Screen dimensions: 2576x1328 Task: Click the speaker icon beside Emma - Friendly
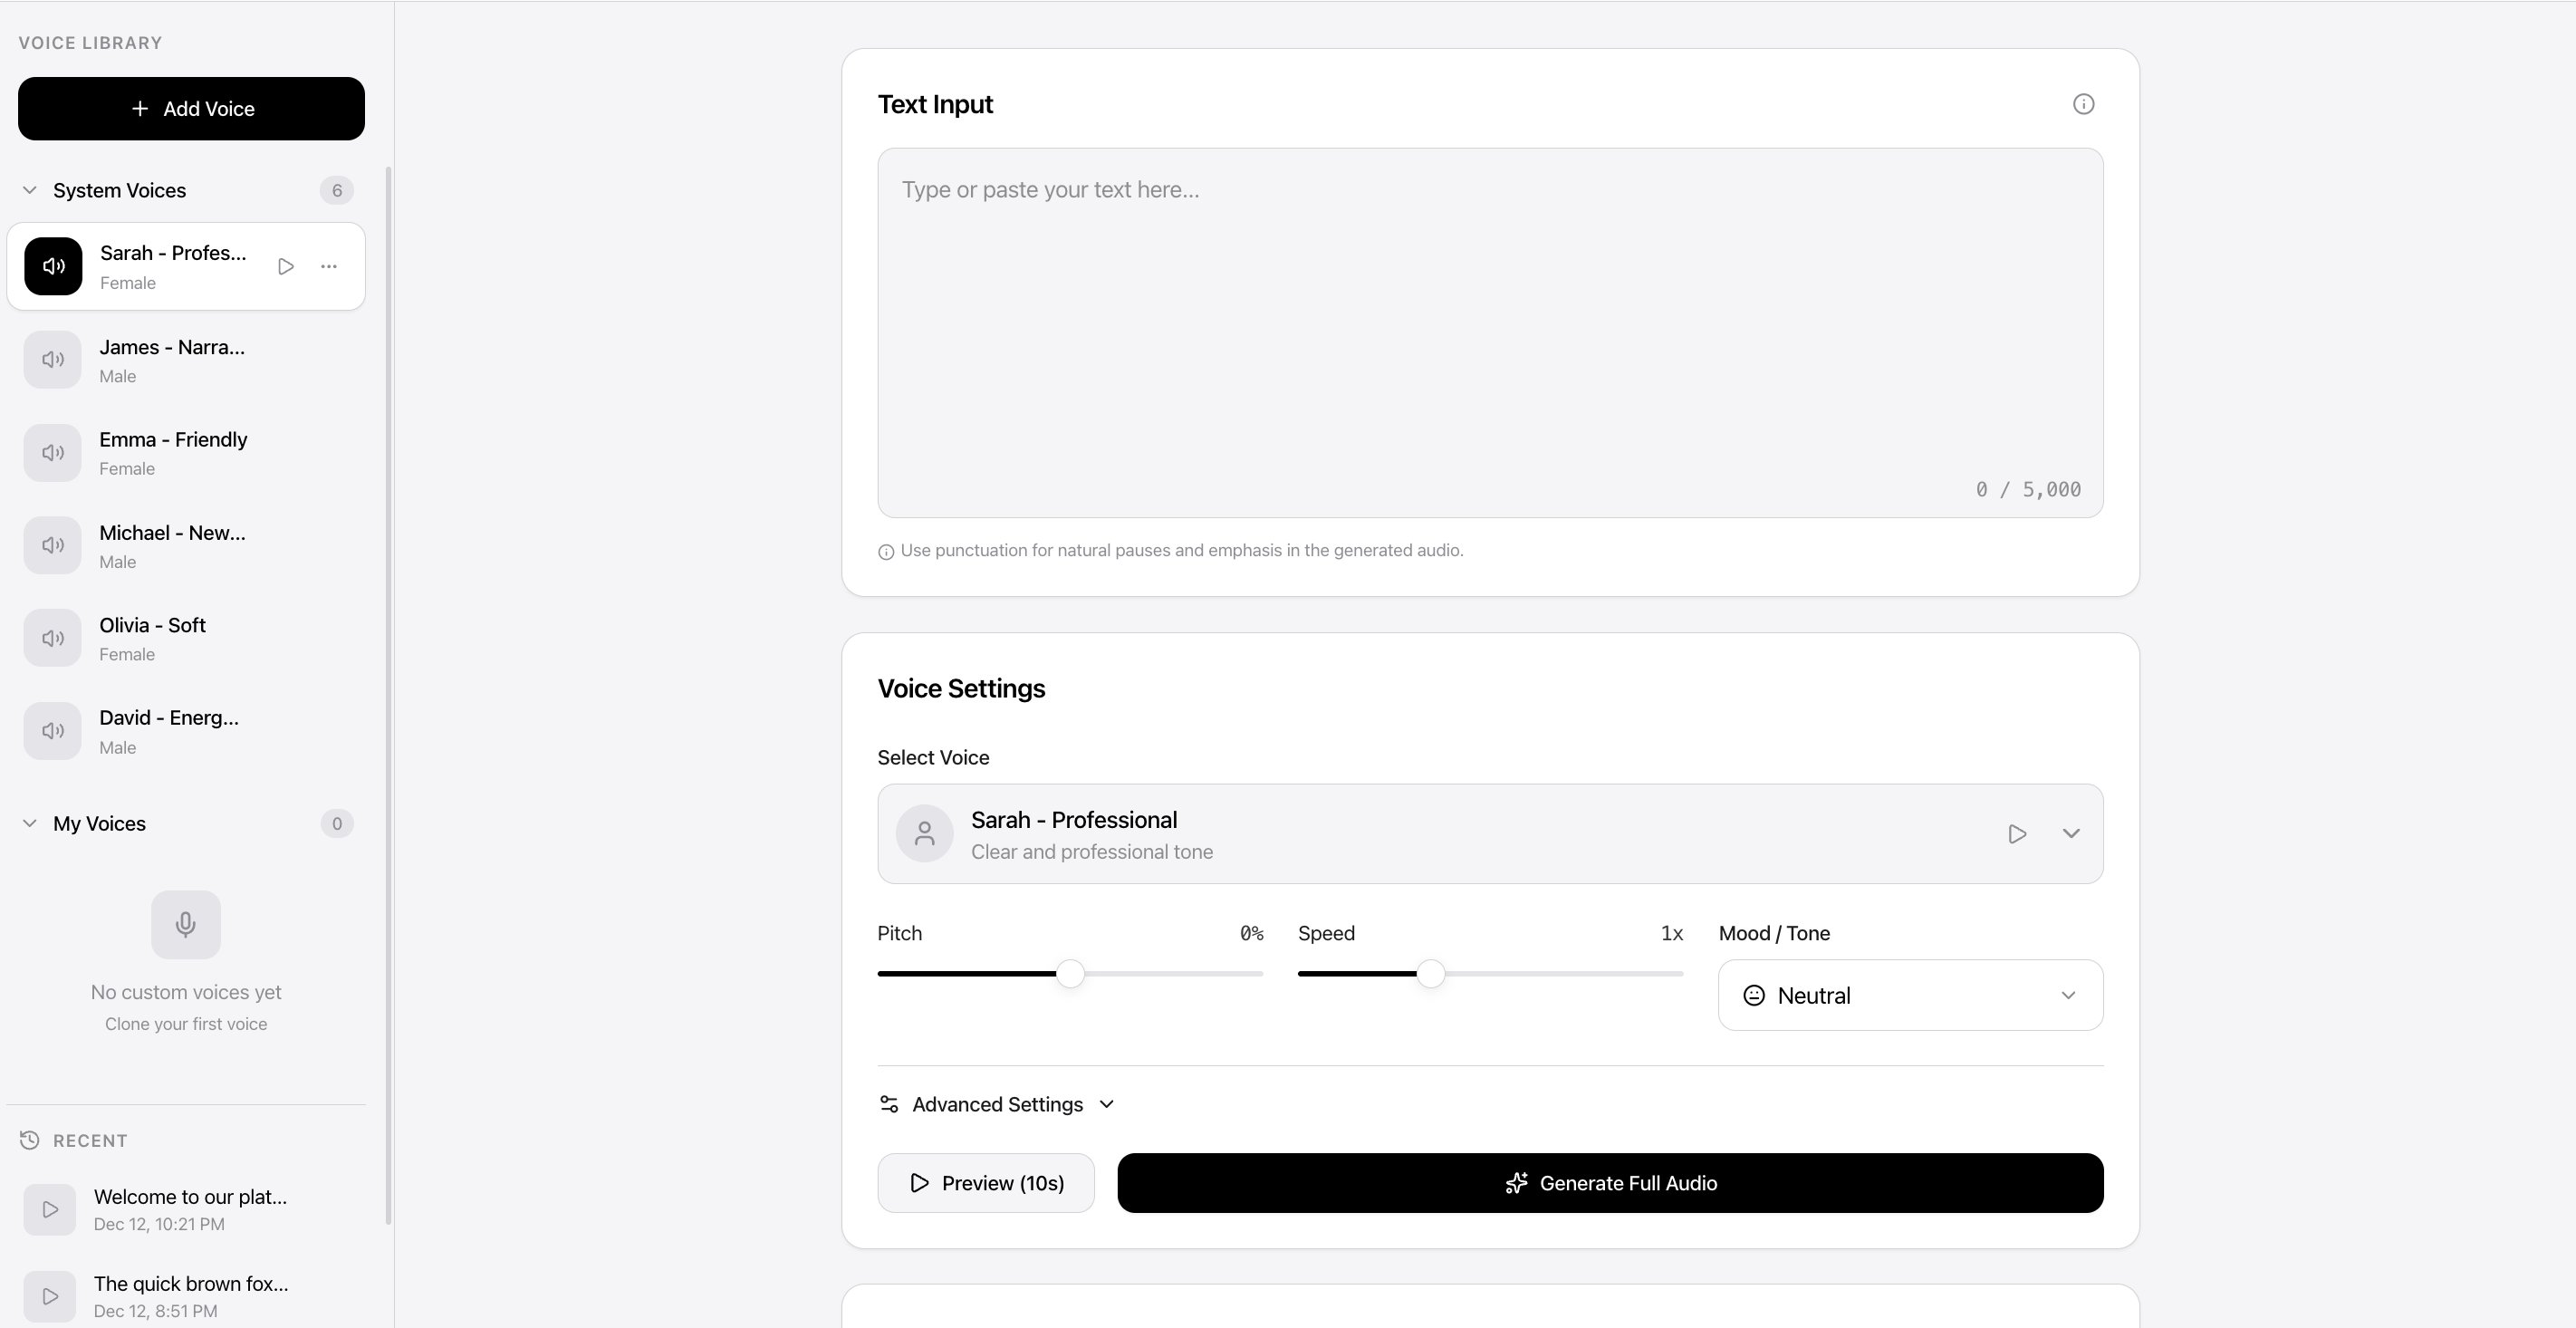click(52, 452)
